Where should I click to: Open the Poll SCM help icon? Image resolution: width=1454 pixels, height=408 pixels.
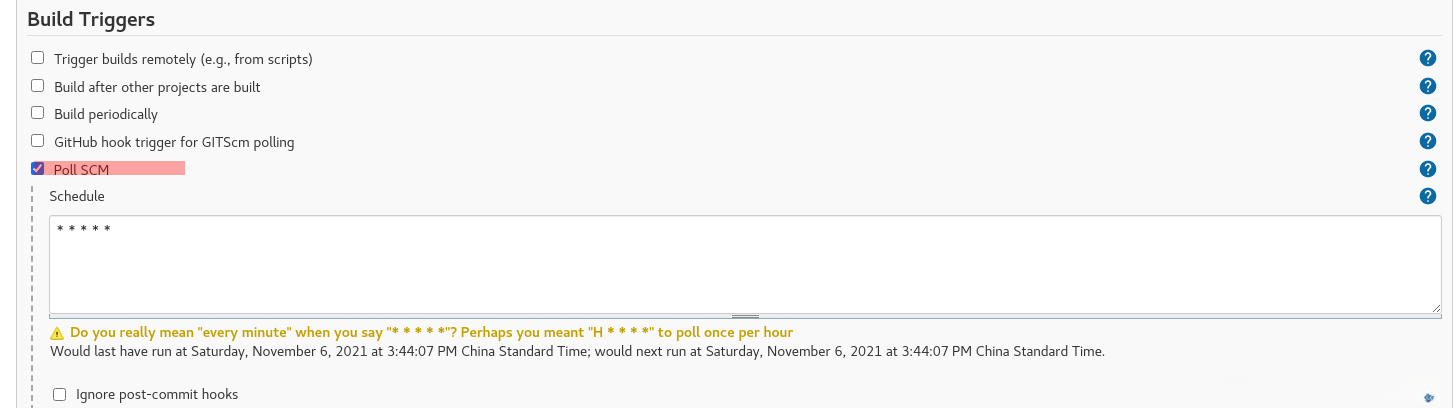pyautogui.click(x=1428, y=170)
